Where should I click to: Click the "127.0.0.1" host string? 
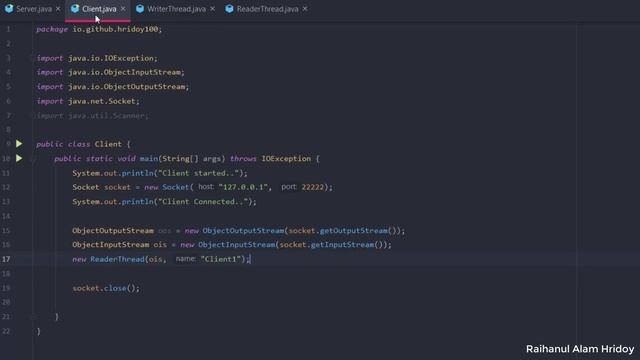click(243, 187)
